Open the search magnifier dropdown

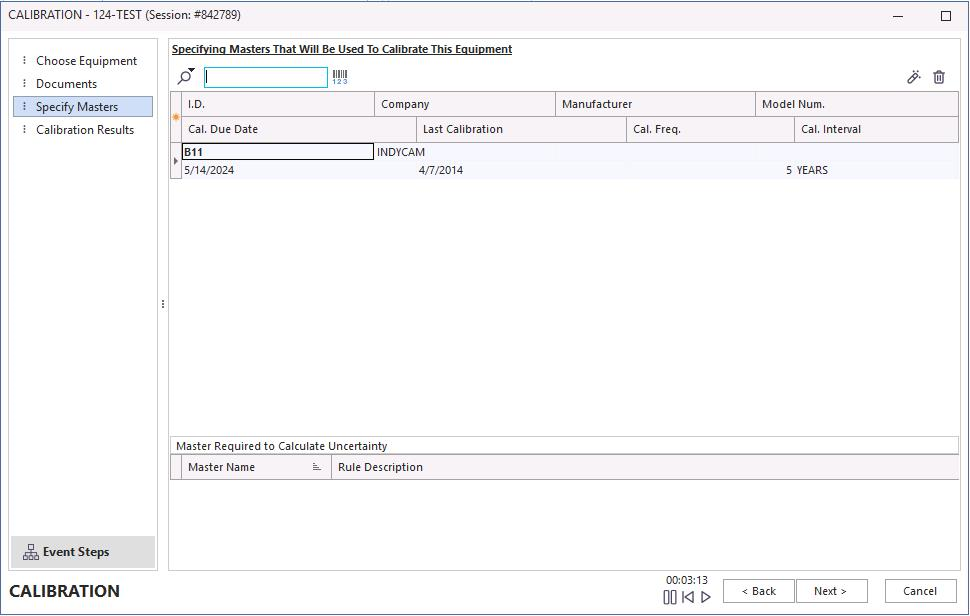pos(186,77)
